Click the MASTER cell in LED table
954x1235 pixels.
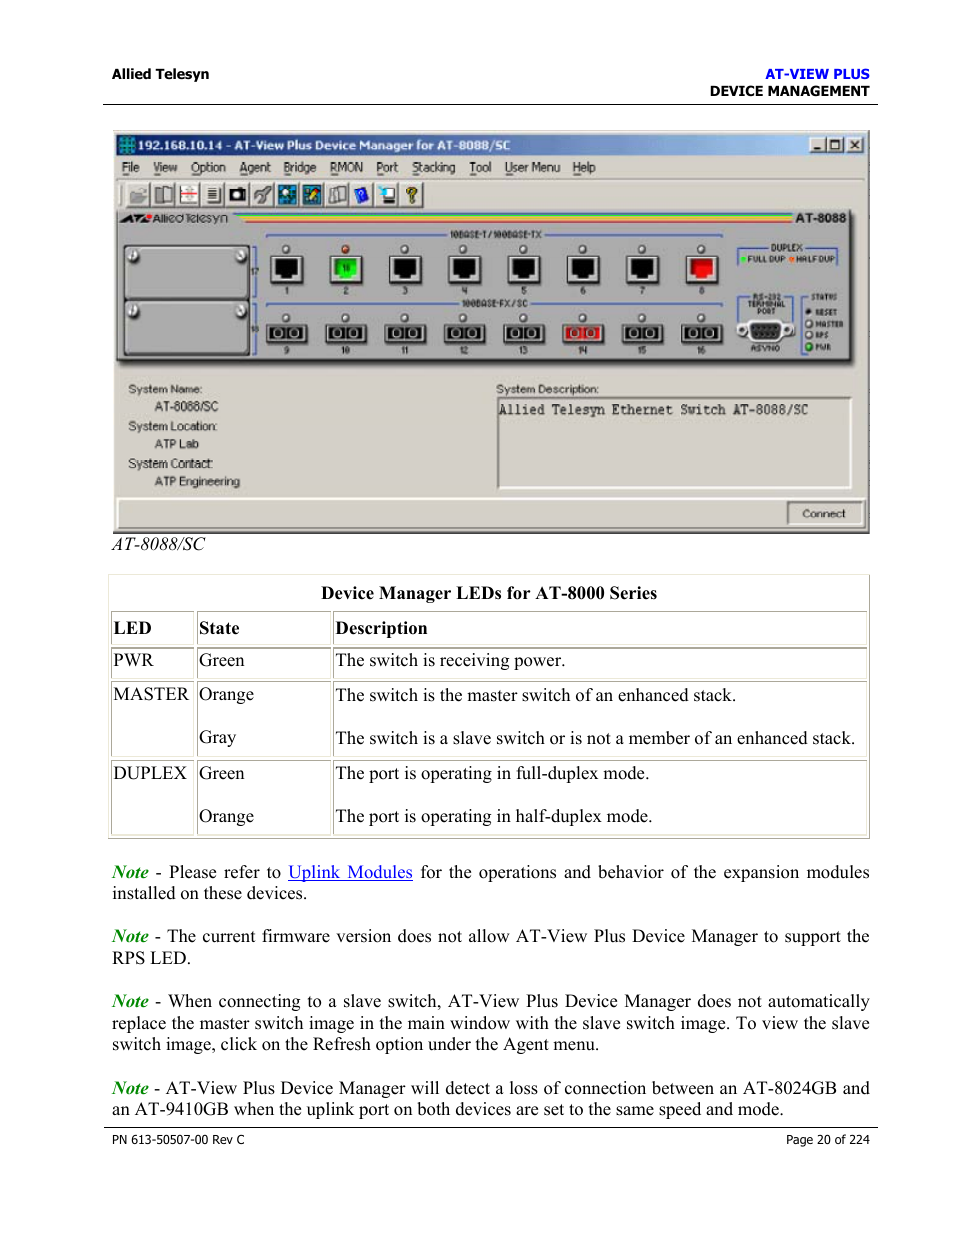[152, 718]
